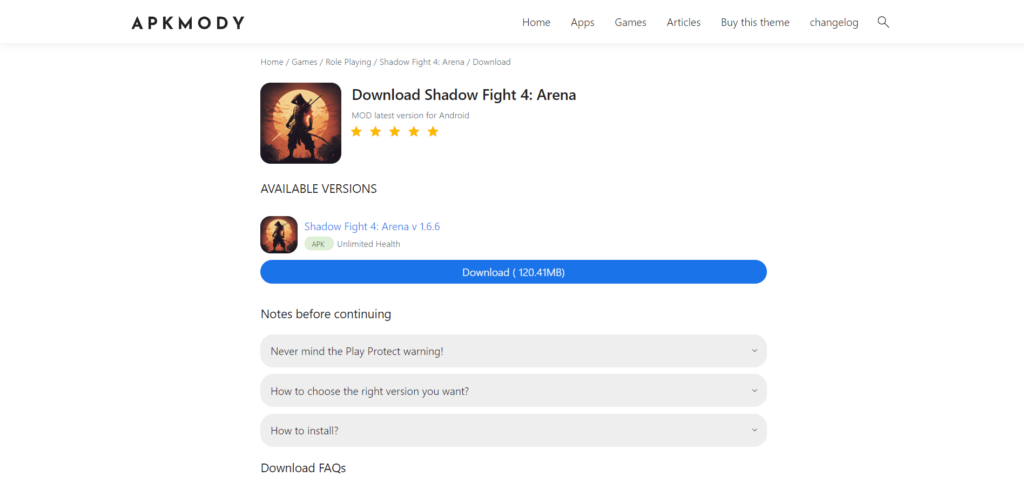
Task: Expand the Play Protect warning note
Action: coord(513,351)
